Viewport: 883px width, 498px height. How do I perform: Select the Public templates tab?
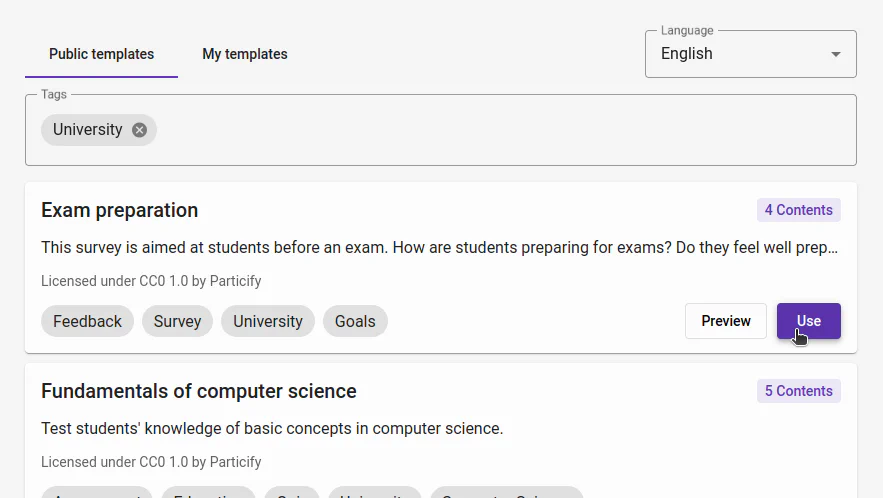pyautogui.click(x=101, y=54)
